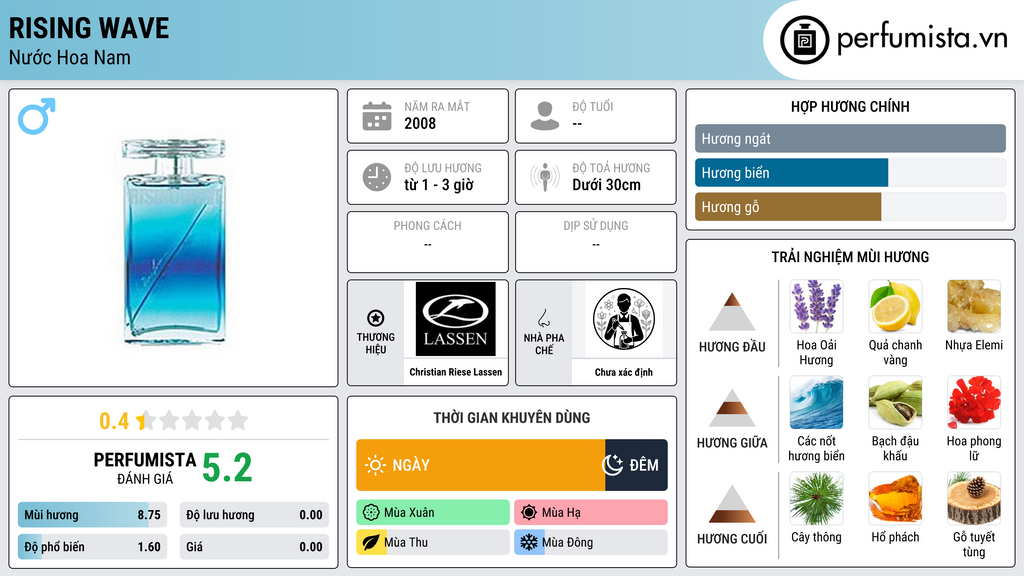Click the Hương giữa pyramid icon
The width and height of the screenshot is (1024, 576).
(732, 408)
